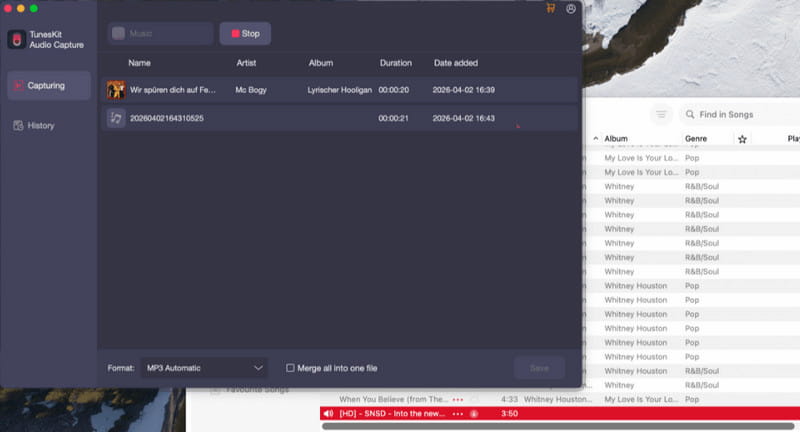This screenshot has height=432, width=800.
Task: Click the duration value 00:00:21
Action: coord(393,118)
